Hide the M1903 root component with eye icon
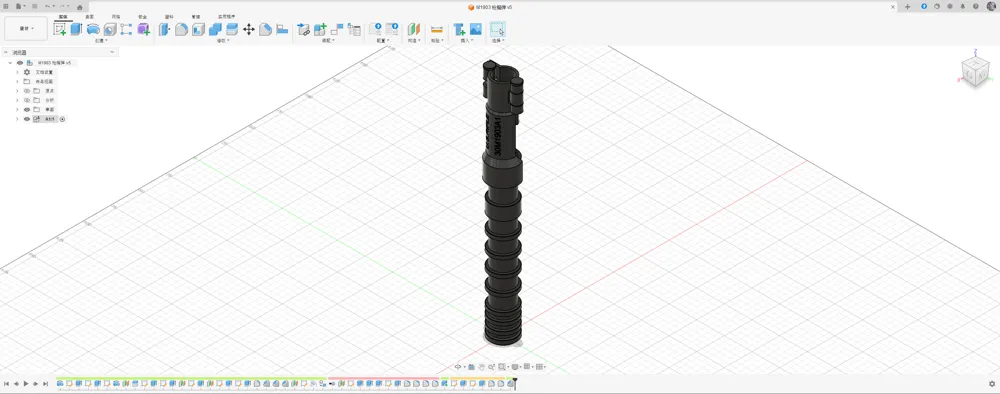1000x394 pixels. (x=20, y=63)
